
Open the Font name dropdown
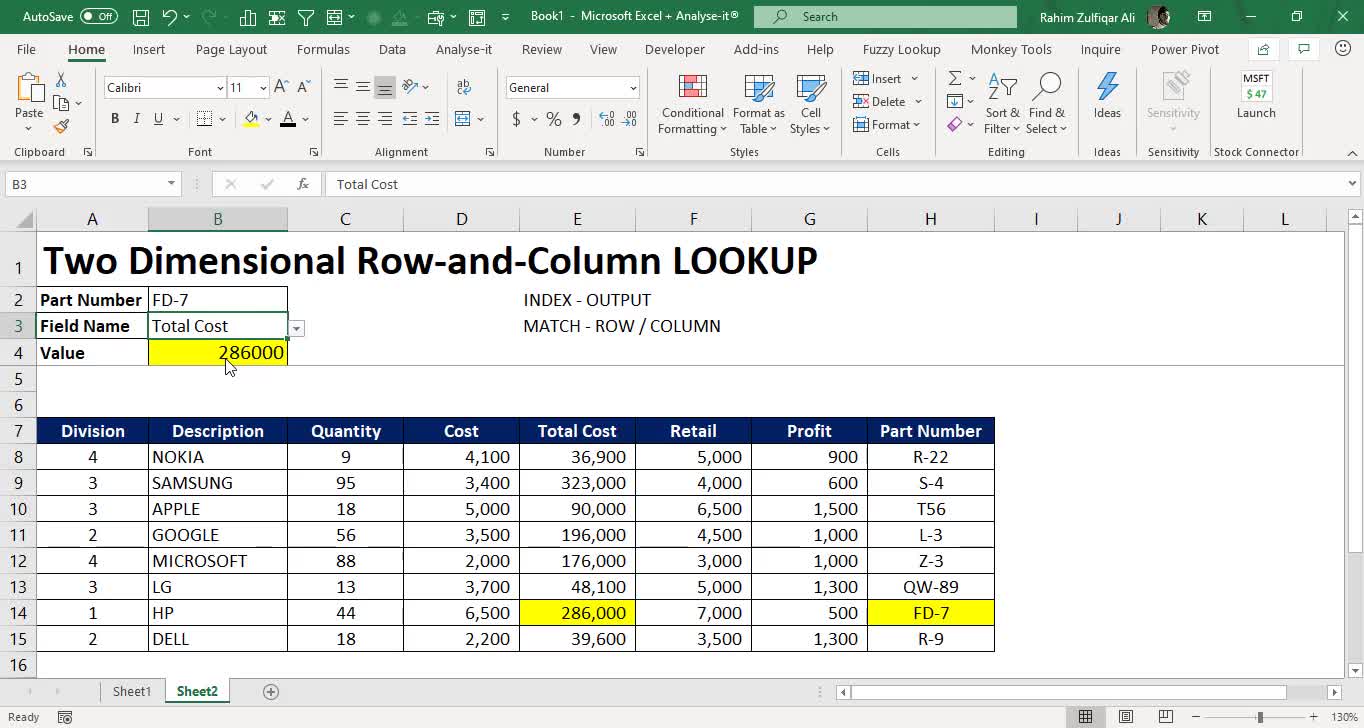220,88
